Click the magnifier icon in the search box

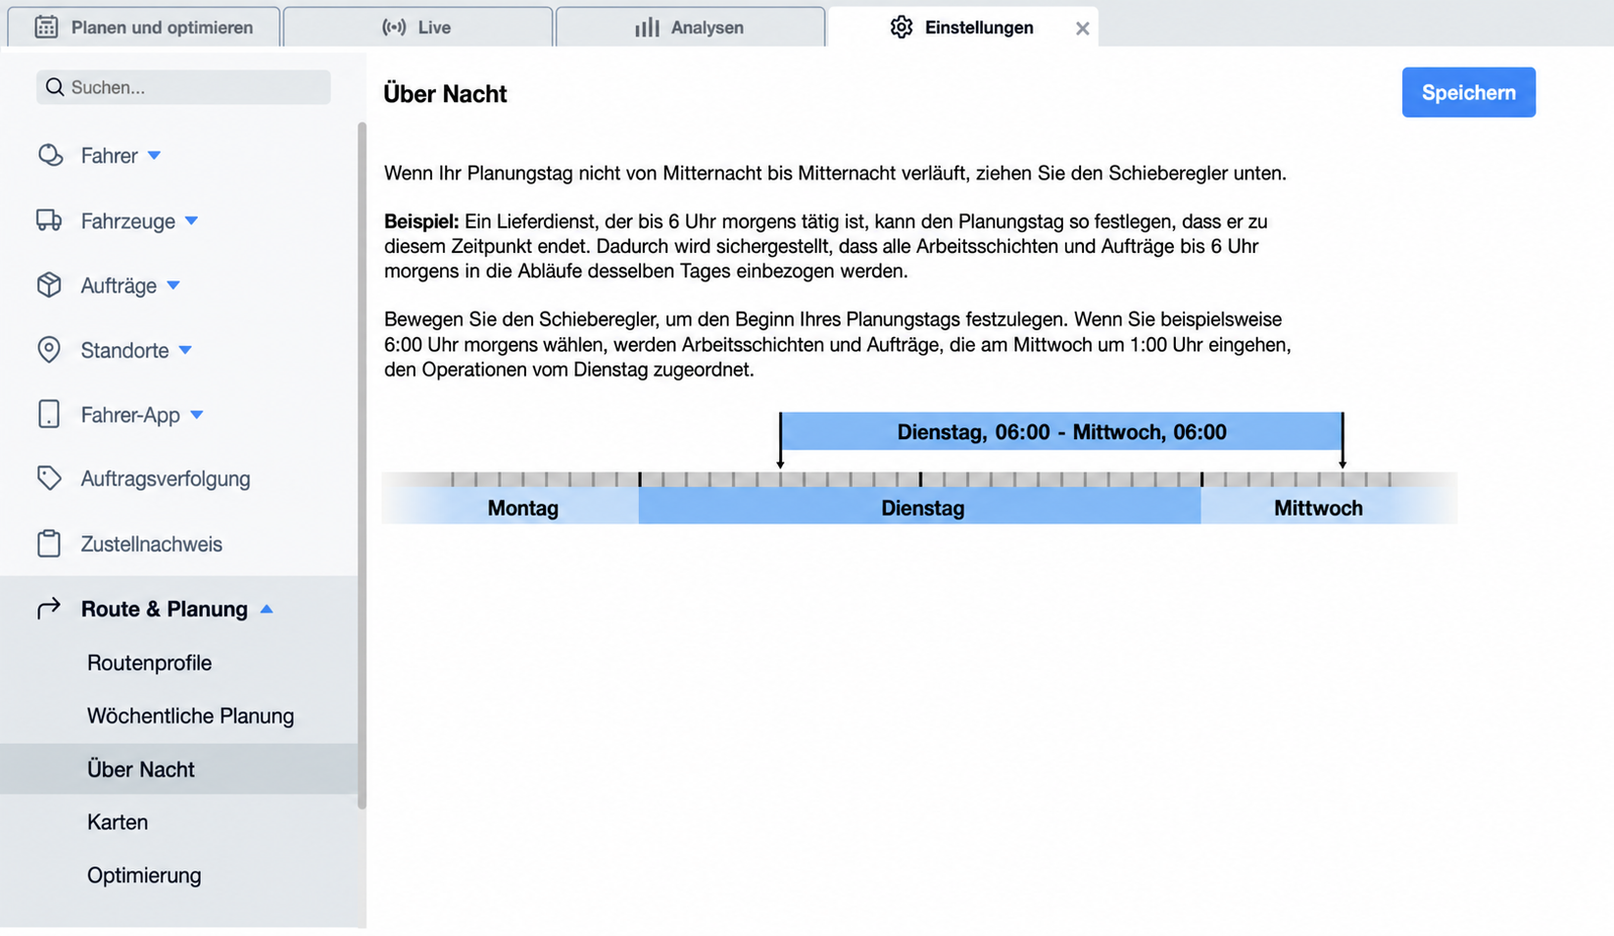(55, 87)
